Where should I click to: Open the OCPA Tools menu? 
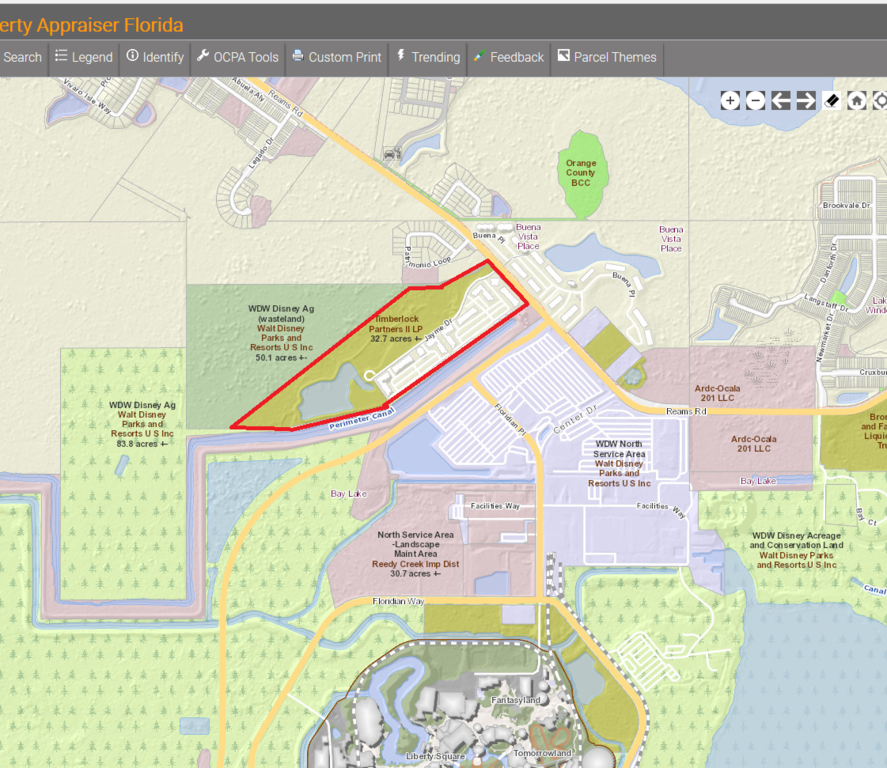[x=237, y=57]
